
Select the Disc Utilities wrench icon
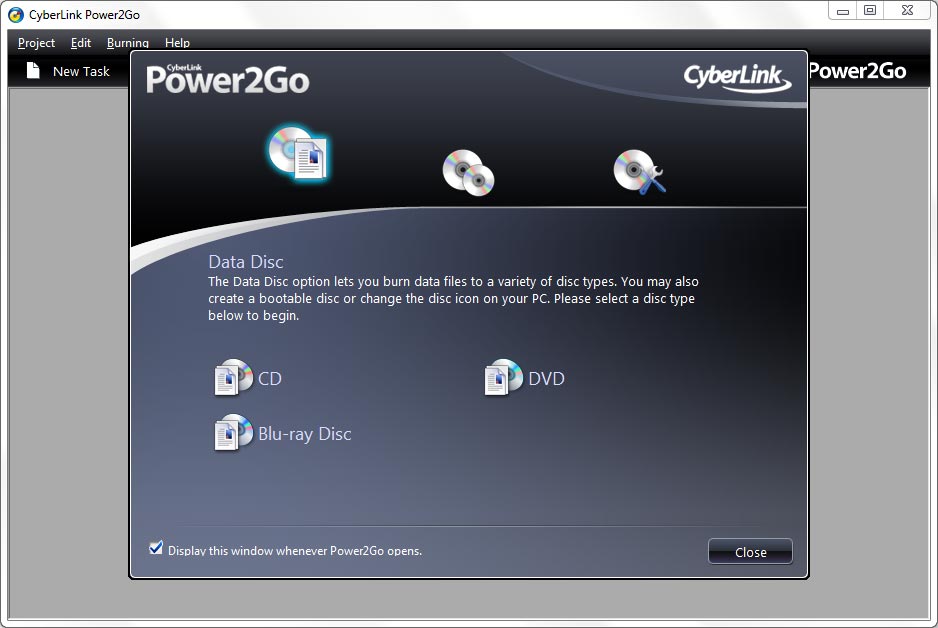639,172
